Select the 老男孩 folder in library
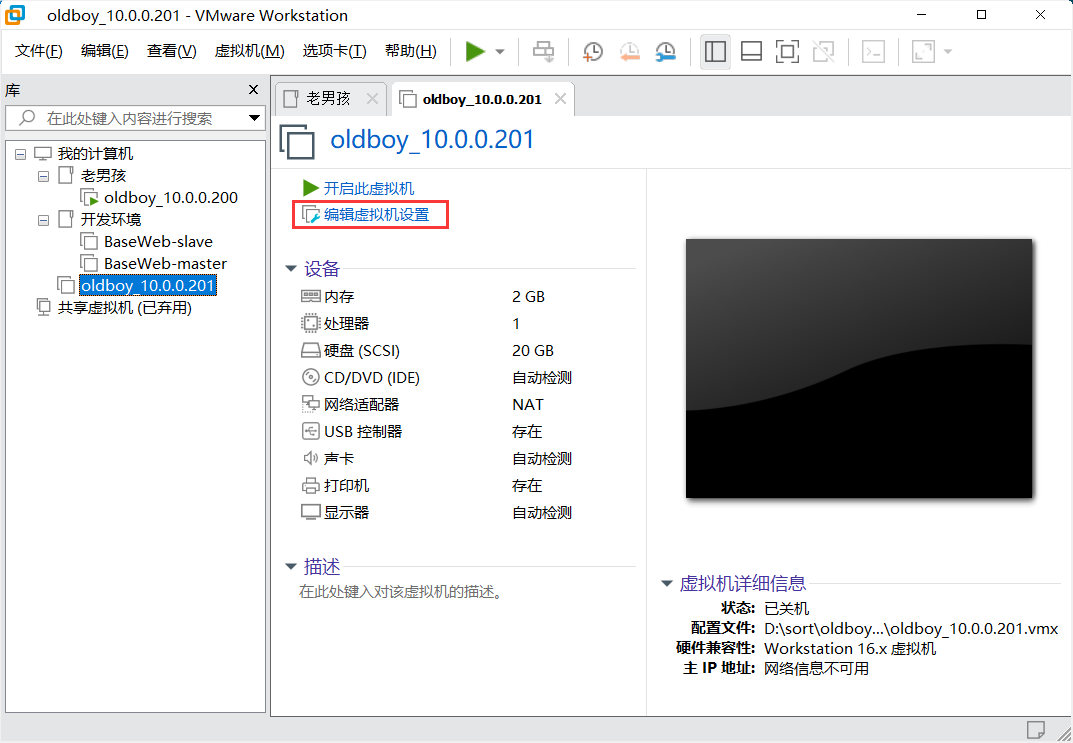This screenshot has height=743, width=1073. pyautogui.click(x=103, y=176)
